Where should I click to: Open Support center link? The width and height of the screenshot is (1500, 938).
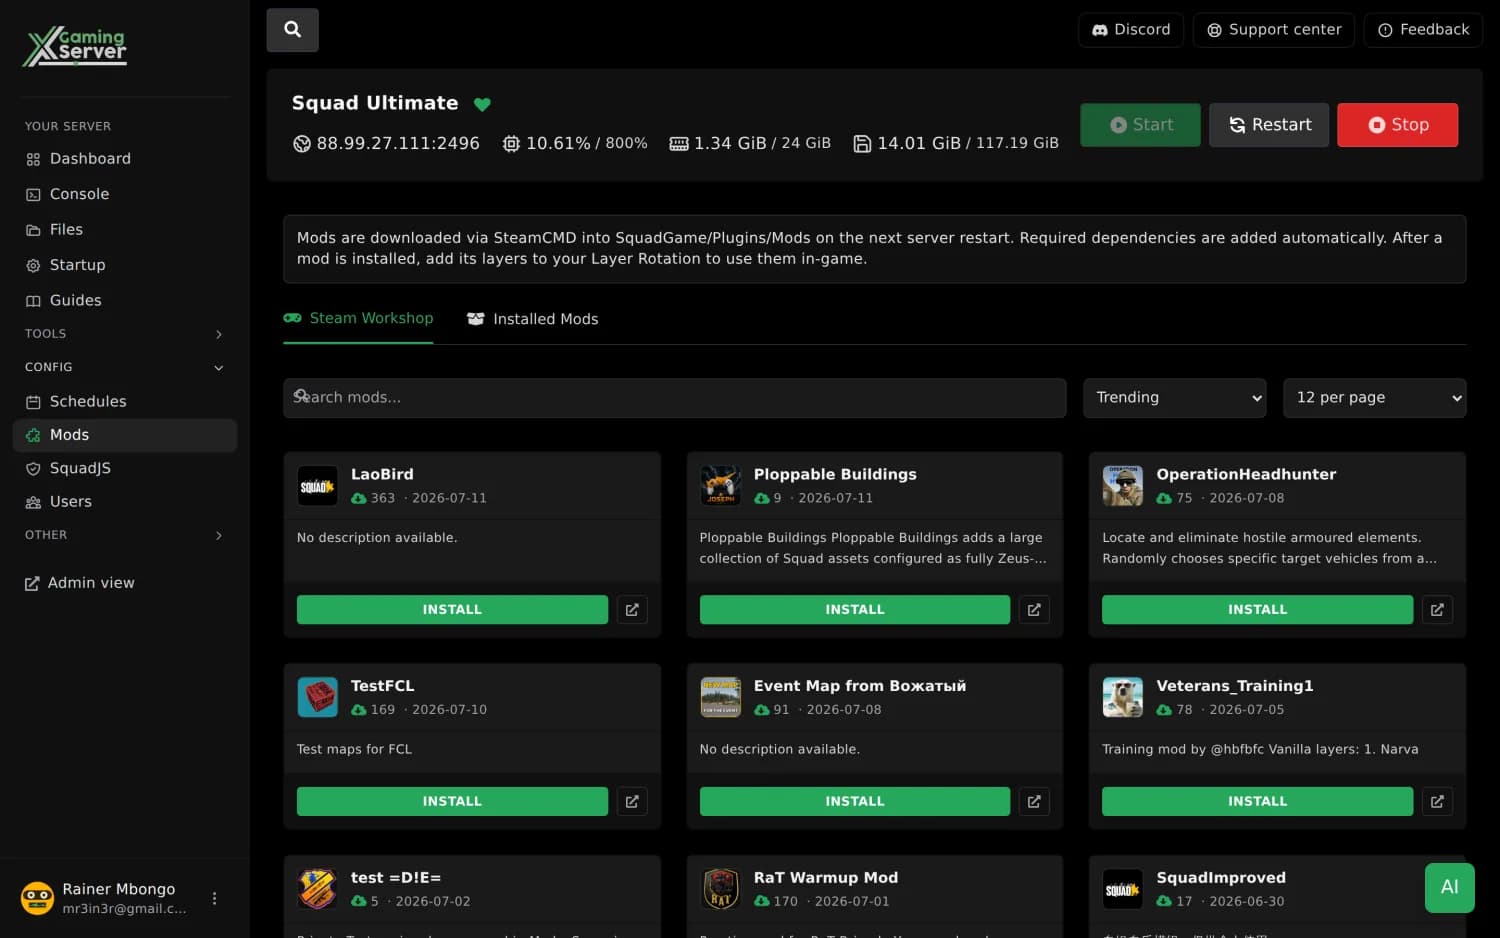(x=1274, y=30)
